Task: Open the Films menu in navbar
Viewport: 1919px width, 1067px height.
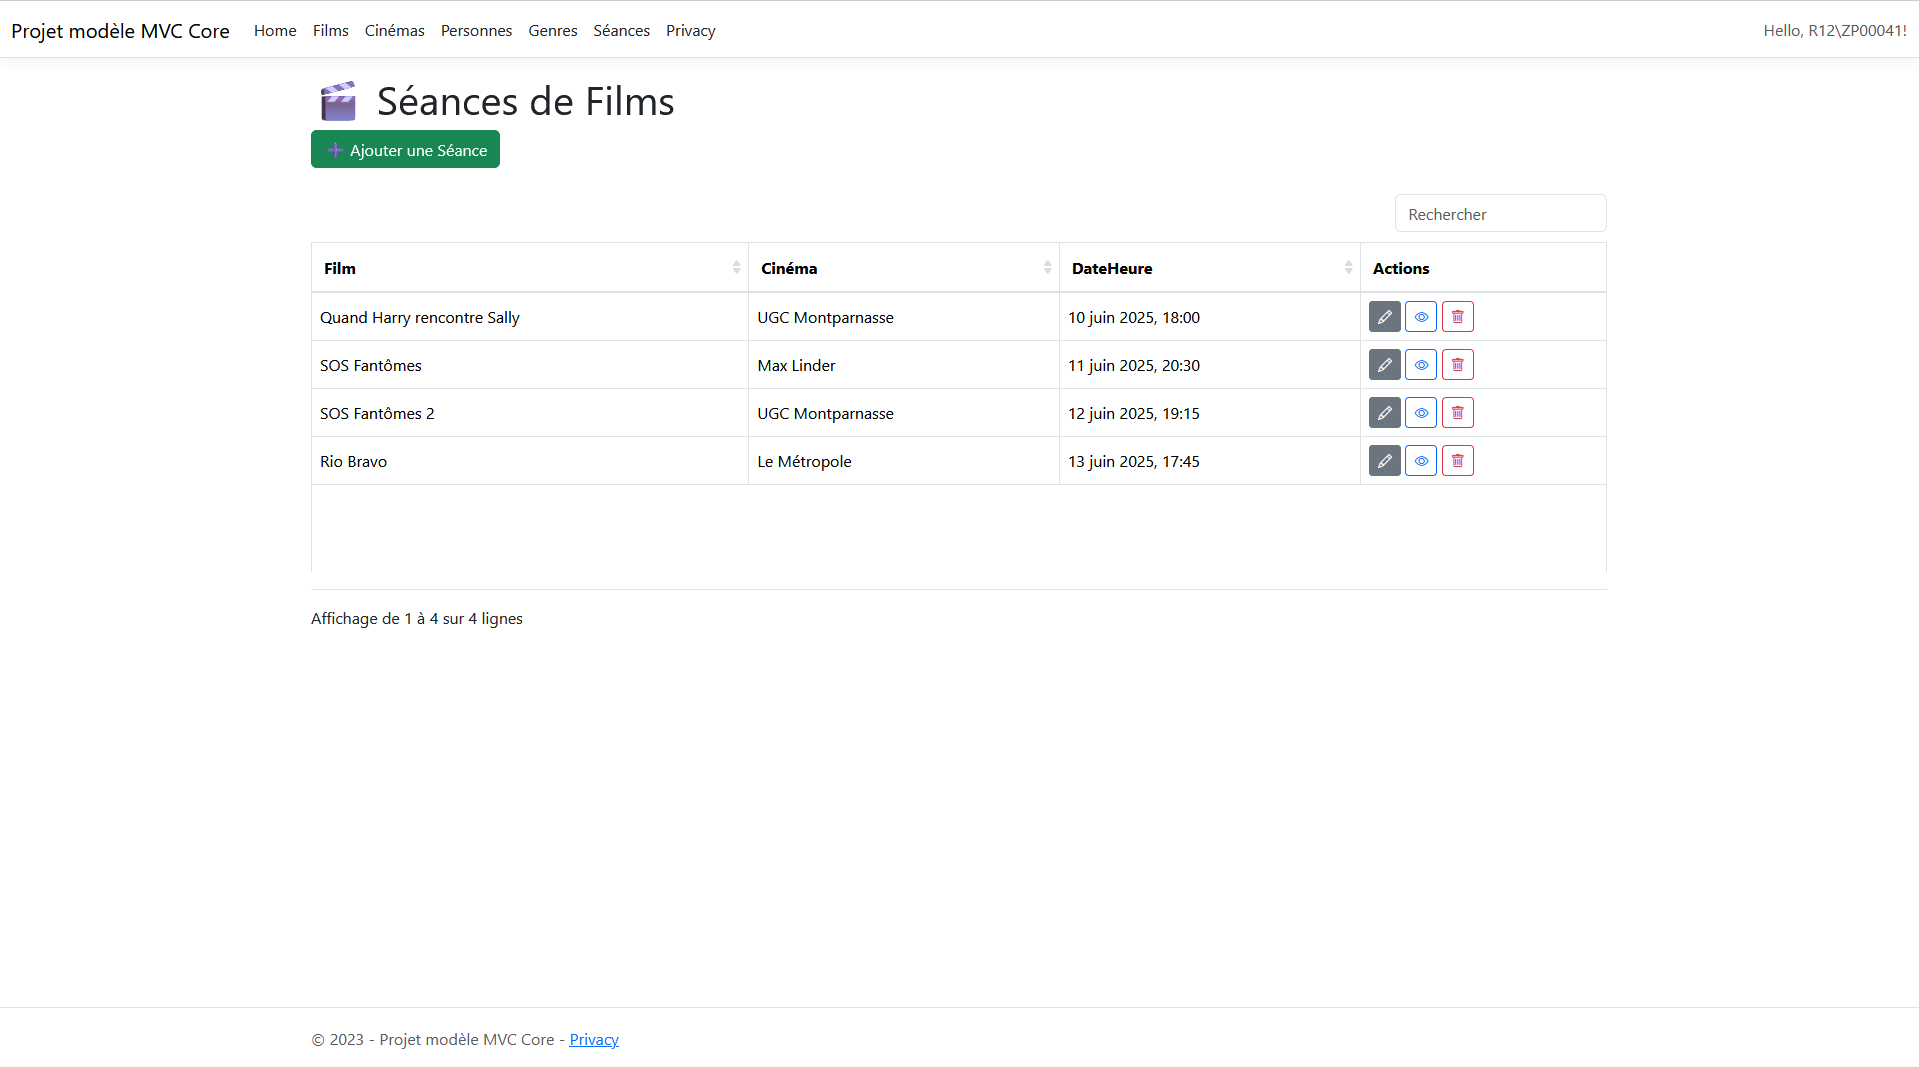Action: pos(330,31)
